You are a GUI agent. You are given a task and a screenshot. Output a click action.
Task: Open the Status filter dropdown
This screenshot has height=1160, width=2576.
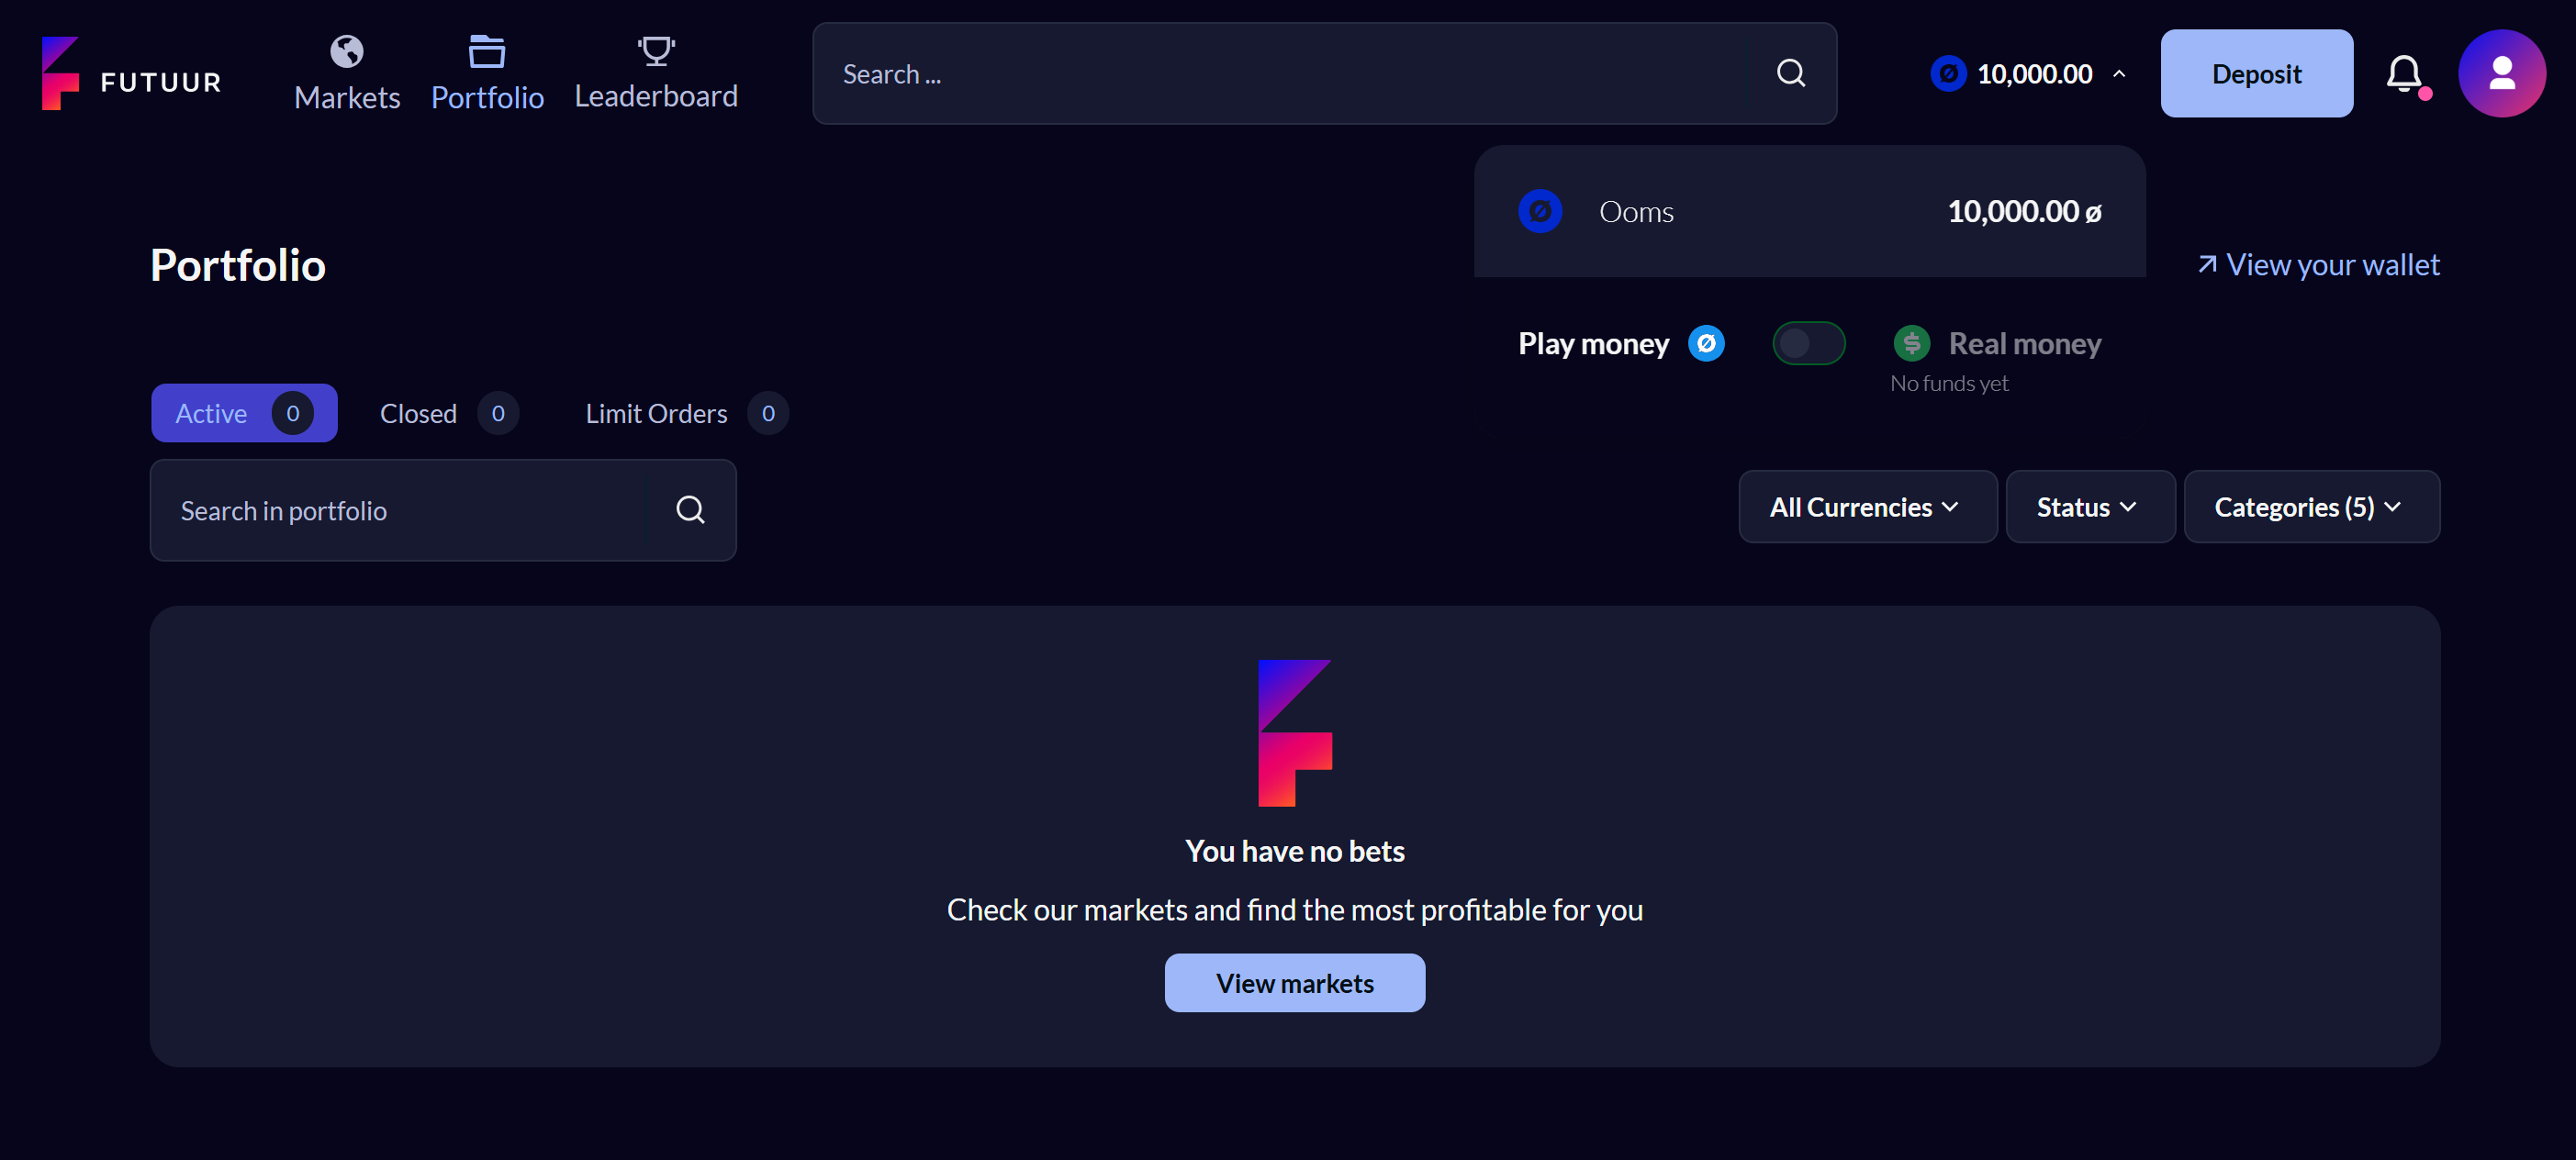pos(2090,507)
